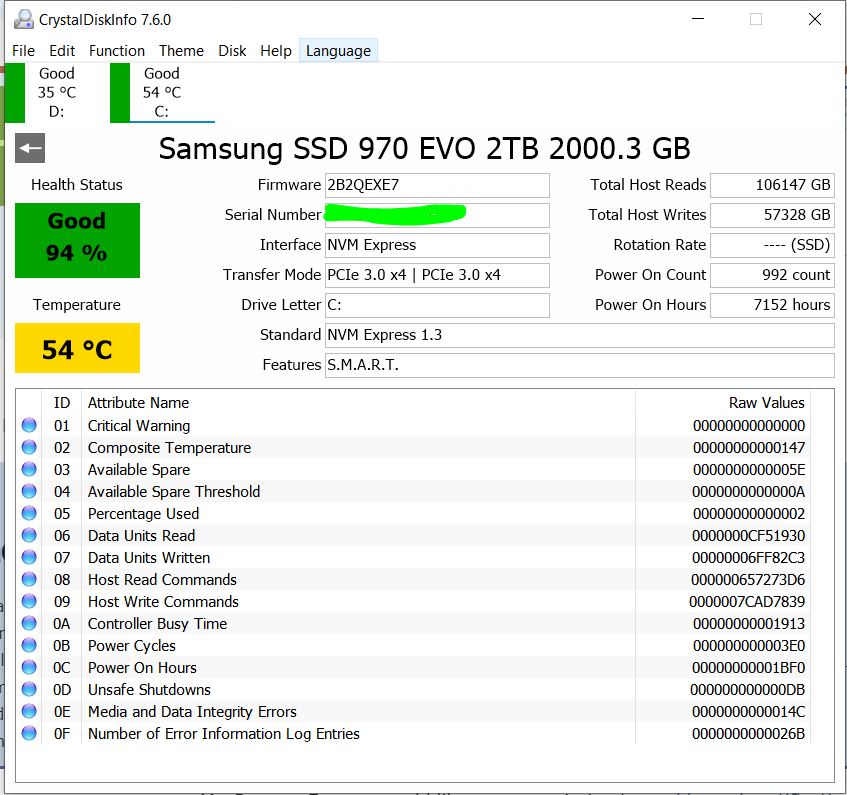Click the Transfer Mode PCIe 3.0 x4 field
The height and width of the screenshot is (795, 847).
coord(437,275)
